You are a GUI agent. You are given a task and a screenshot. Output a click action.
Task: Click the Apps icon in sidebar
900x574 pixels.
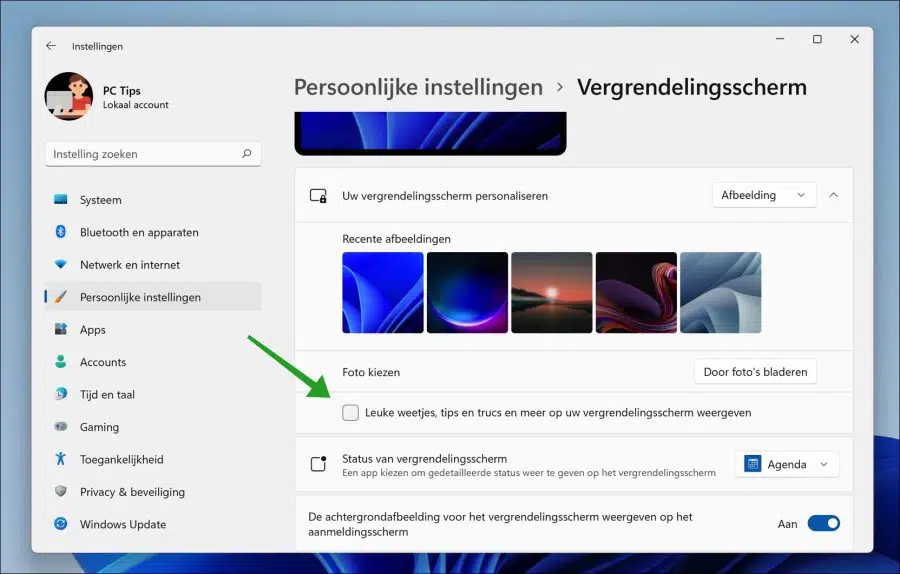click(x=61, y=329)
